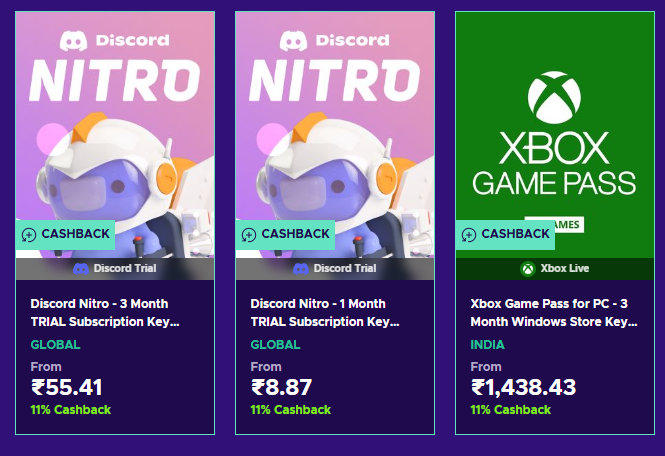
Task: Click the small Discord Trial icon on second card
Action: pos(301,269)
